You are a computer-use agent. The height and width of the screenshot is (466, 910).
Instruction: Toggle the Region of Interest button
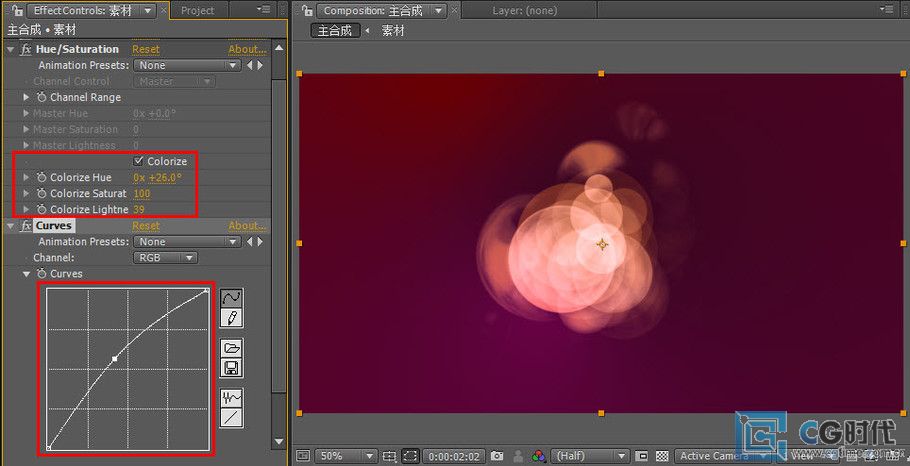641,456
